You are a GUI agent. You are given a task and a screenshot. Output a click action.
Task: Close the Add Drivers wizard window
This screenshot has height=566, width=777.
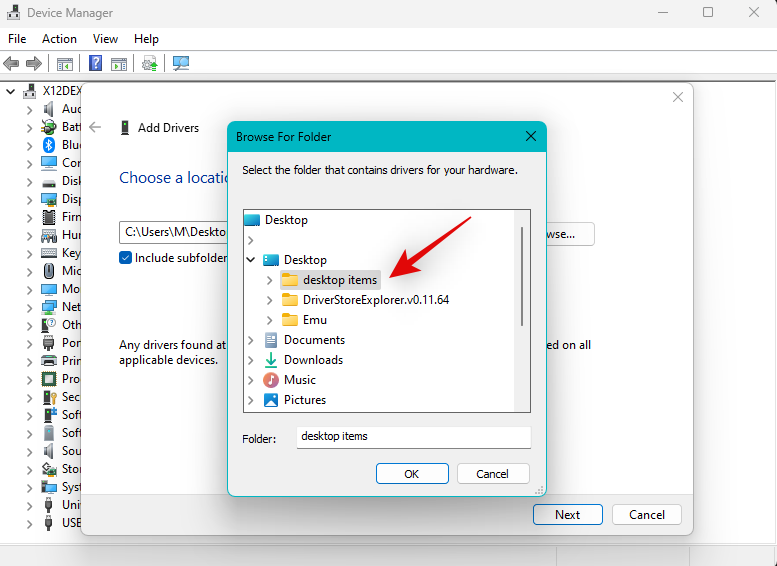pyautogui.click(x=678, y=97)
